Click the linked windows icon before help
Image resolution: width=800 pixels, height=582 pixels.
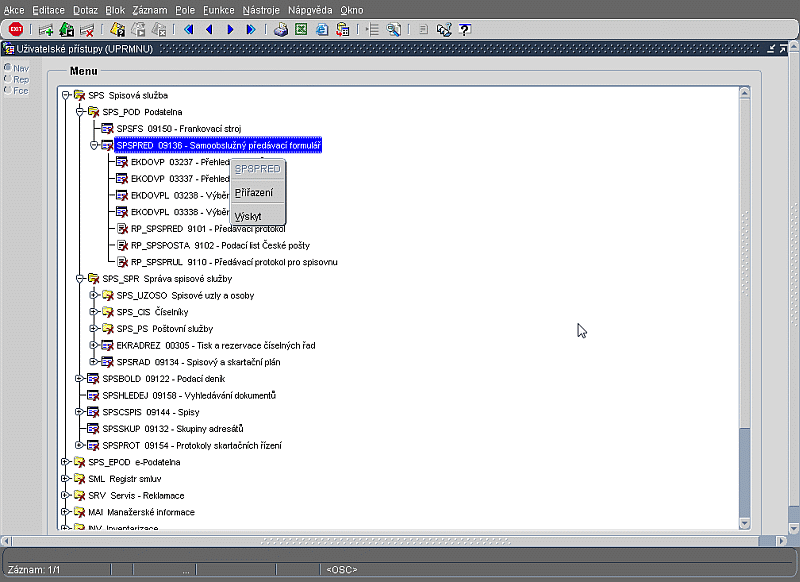click(444, 30)
